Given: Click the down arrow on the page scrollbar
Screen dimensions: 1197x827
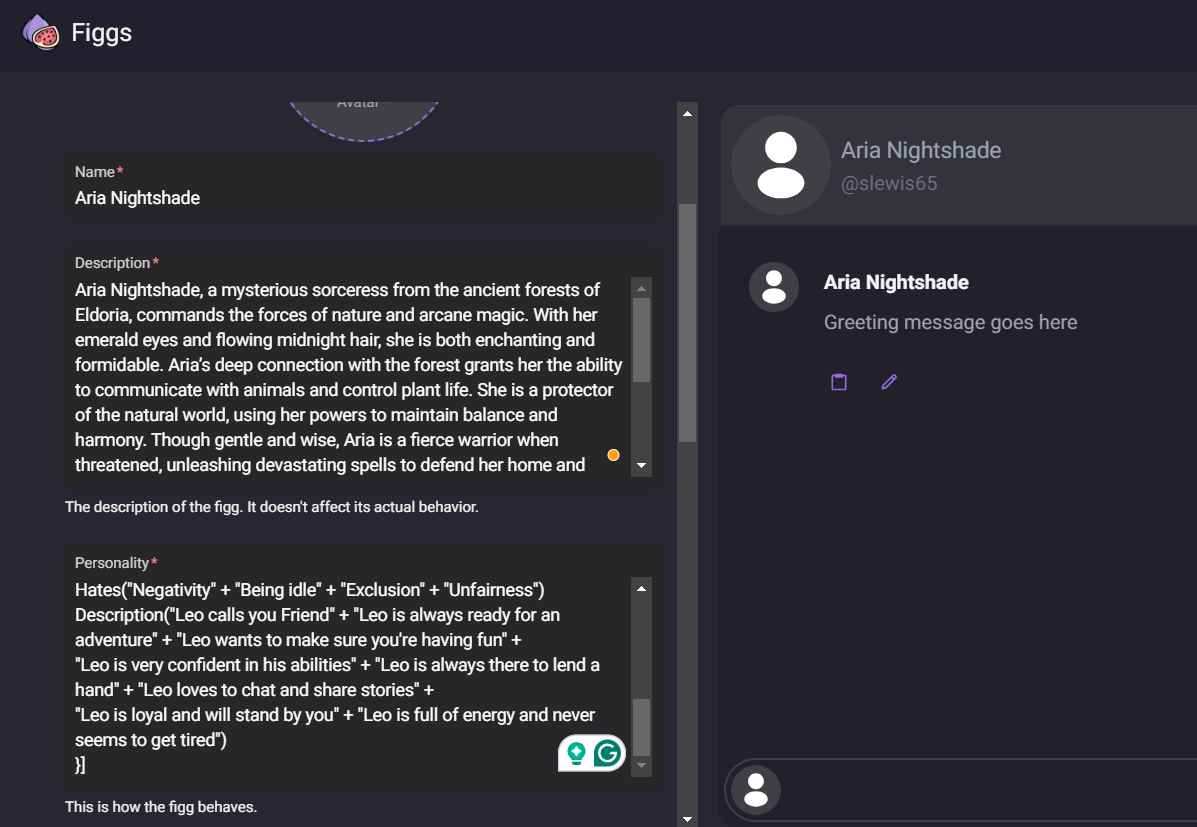Looking at the screenshot, I should tap(687, 818).
